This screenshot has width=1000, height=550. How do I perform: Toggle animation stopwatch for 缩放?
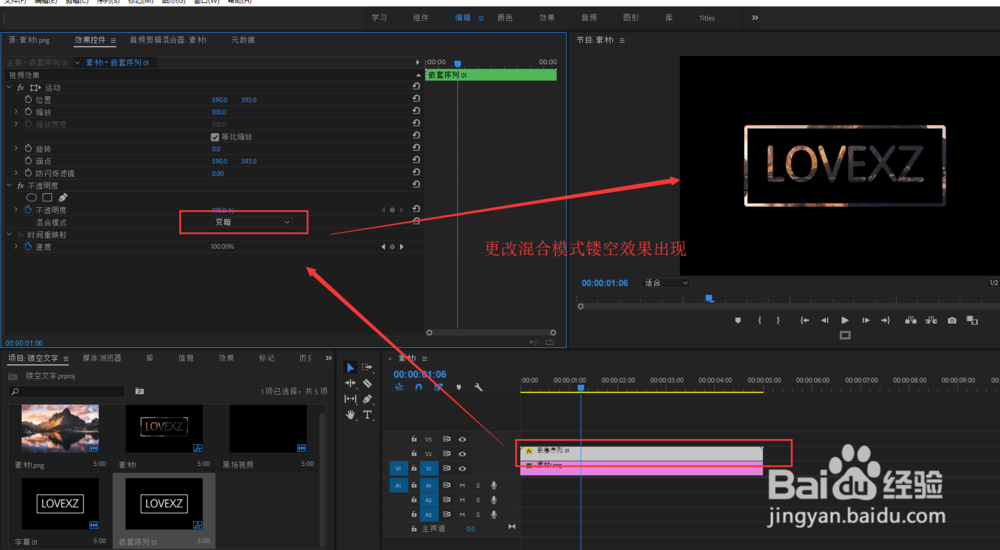pyautogui.click(x=28, y=112)
